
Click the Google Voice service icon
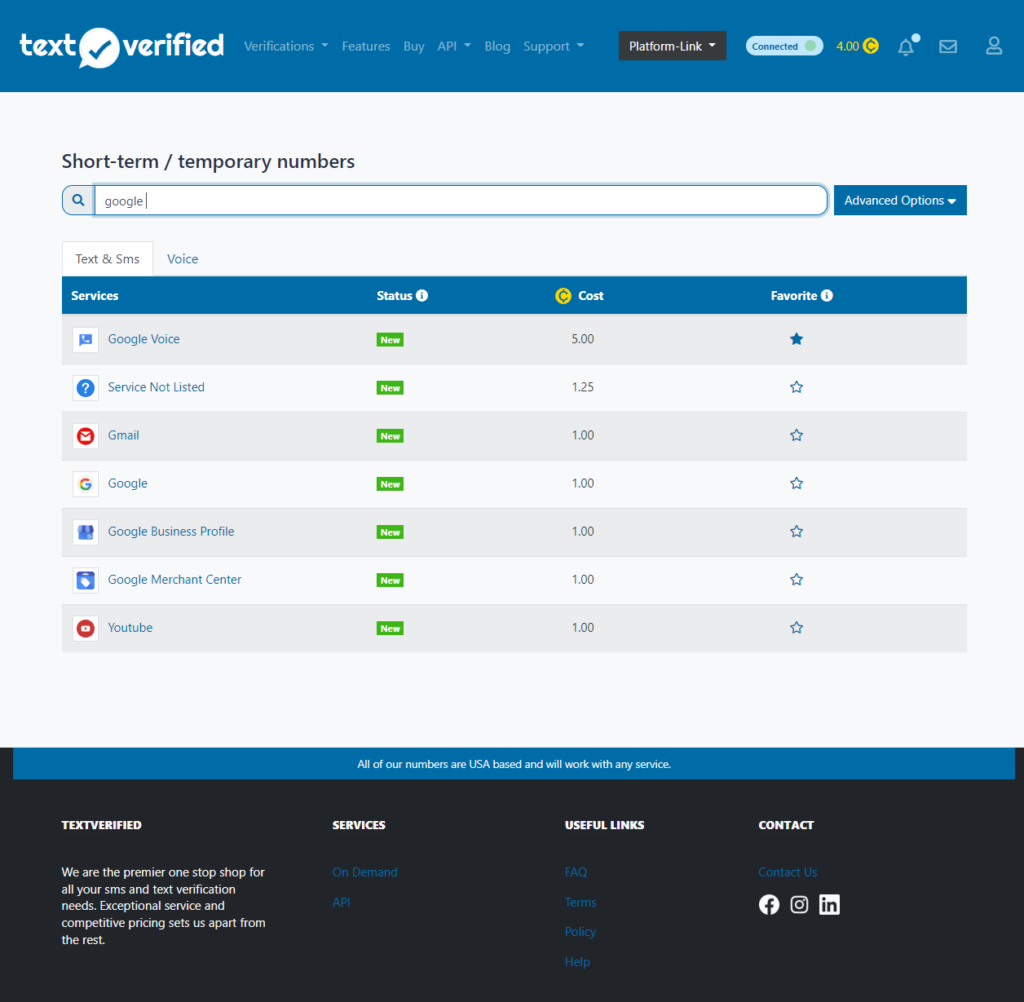click(x=86, y=339)
